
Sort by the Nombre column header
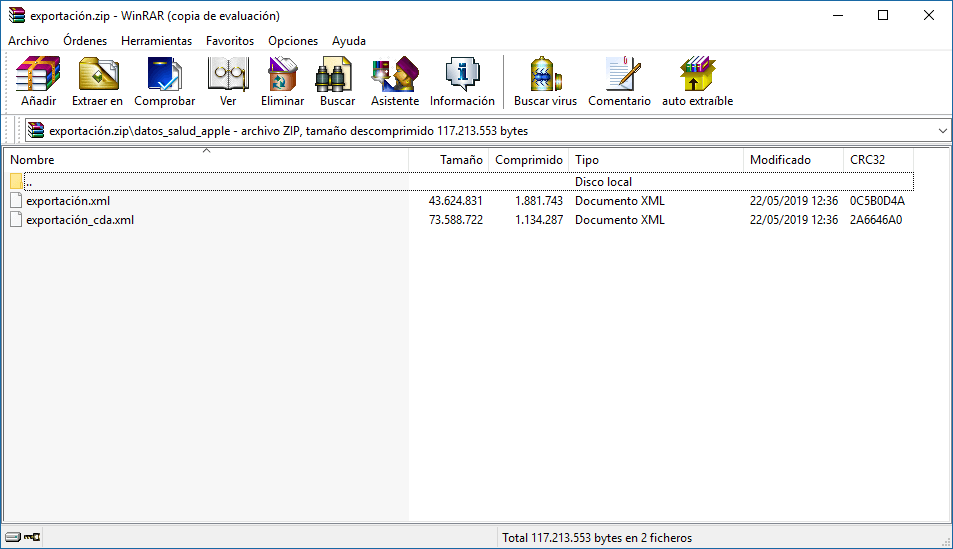[x=207, y=159]
